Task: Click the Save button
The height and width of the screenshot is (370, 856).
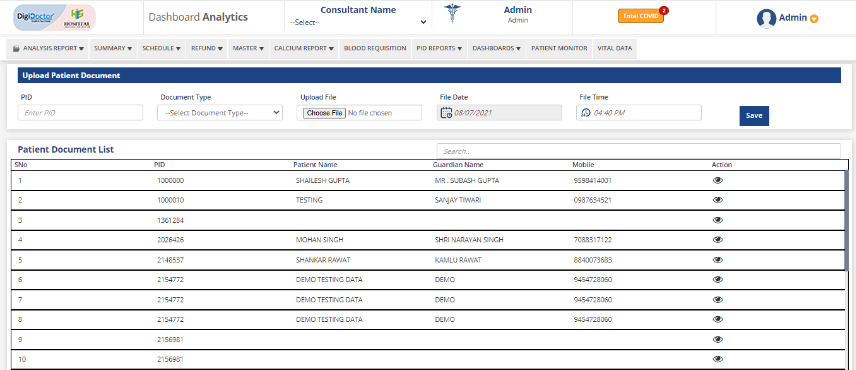Action: click(x=754, y=116)
